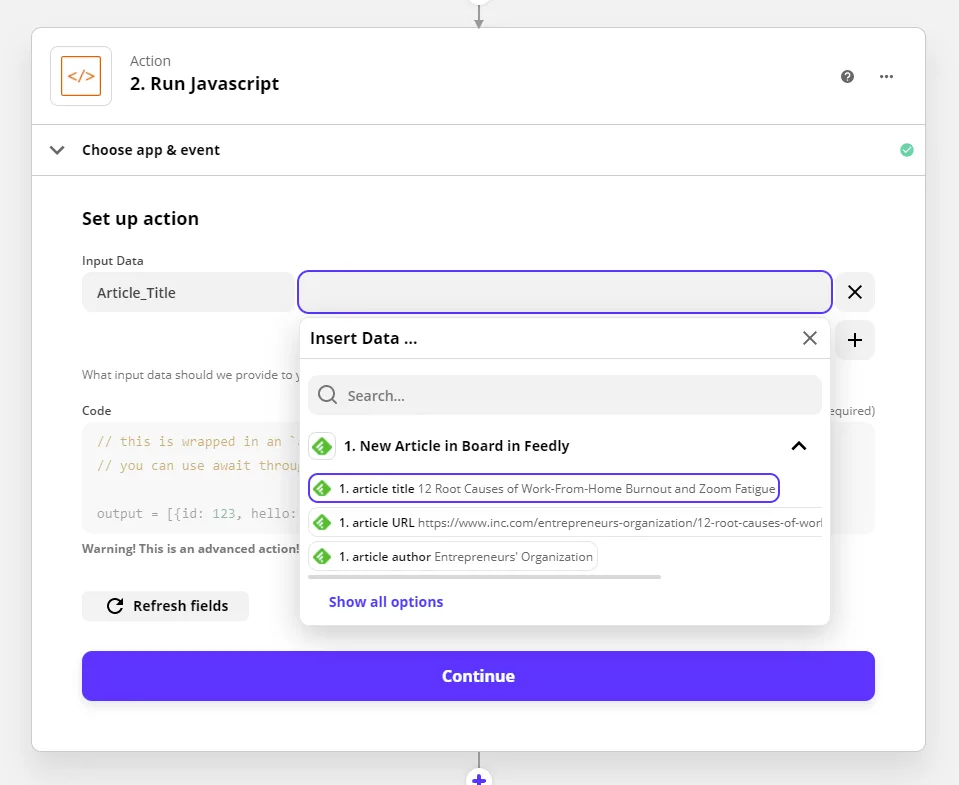Image resolution: width=959 pixels, height=785 pixels.
Task: Click Show all options link
Action: point(386,602)
